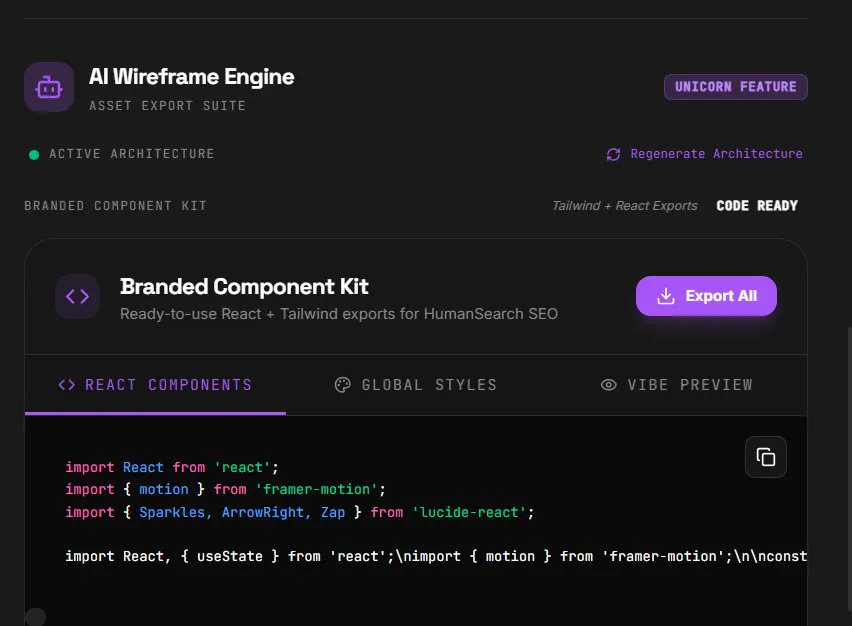Click the code line containing useState import
Screen dimensions: 852x626
pyautogui.click(x=436, y=556)
